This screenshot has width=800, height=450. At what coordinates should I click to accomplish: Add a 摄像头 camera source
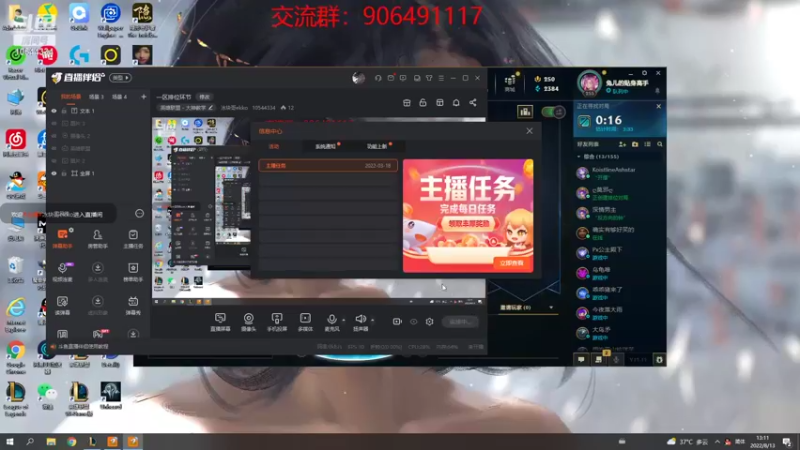click(248, 322)
